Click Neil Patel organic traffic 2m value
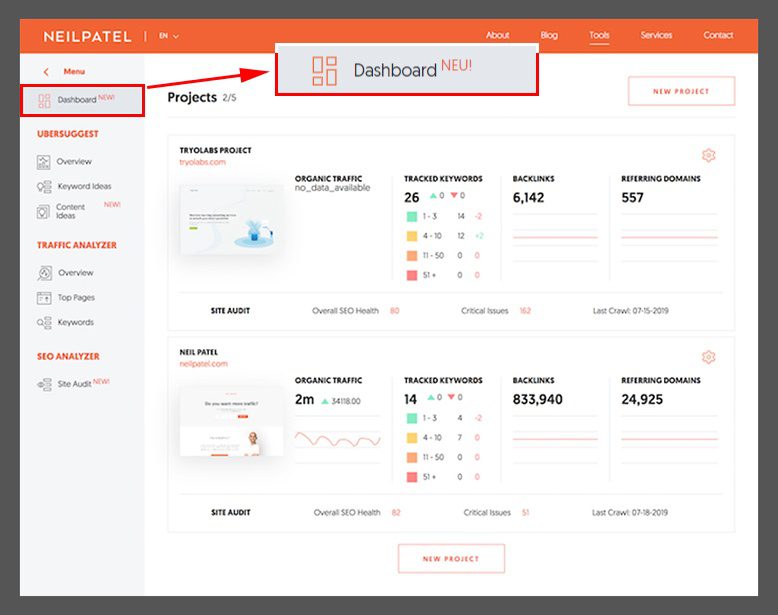 305,400
